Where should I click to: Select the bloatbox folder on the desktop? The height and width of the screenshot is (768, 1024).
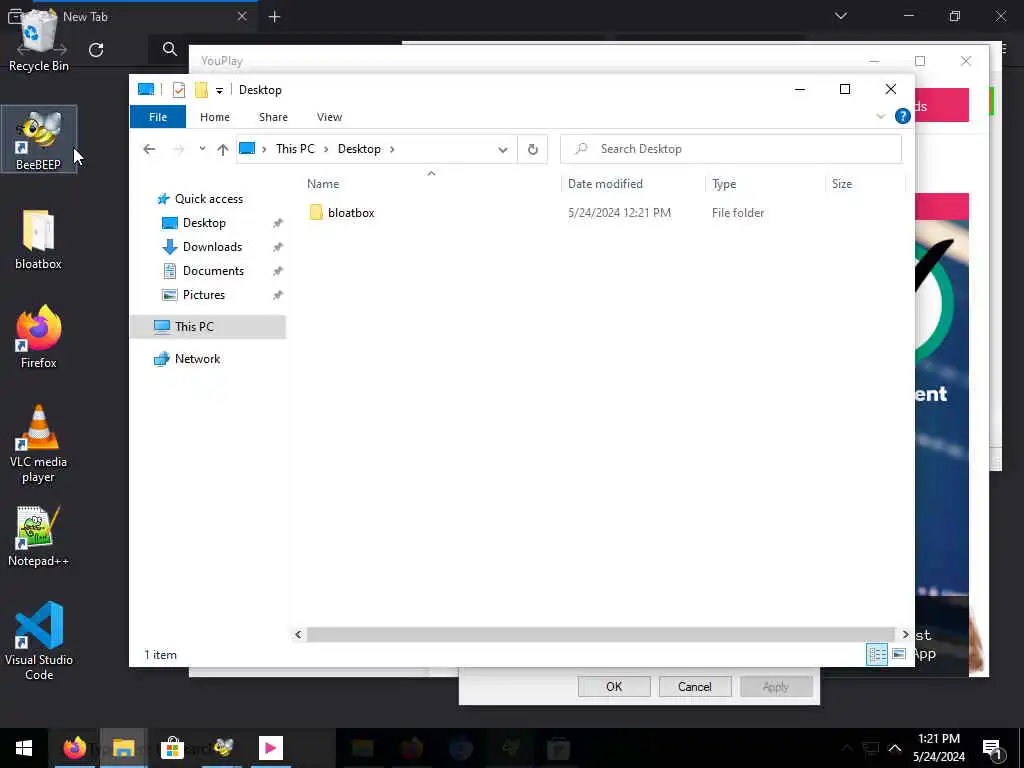coord(39,240)
